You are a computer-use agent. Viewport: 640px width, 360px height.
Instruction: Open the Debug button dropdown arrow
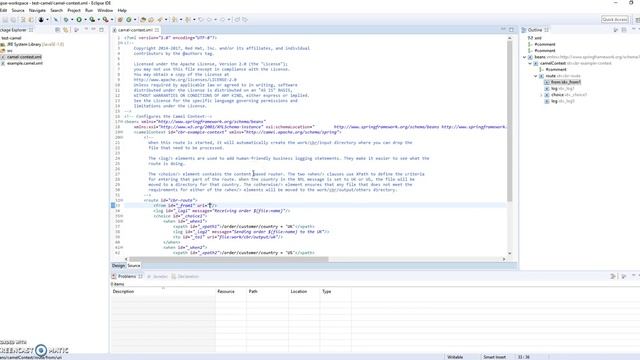(72, 20)
